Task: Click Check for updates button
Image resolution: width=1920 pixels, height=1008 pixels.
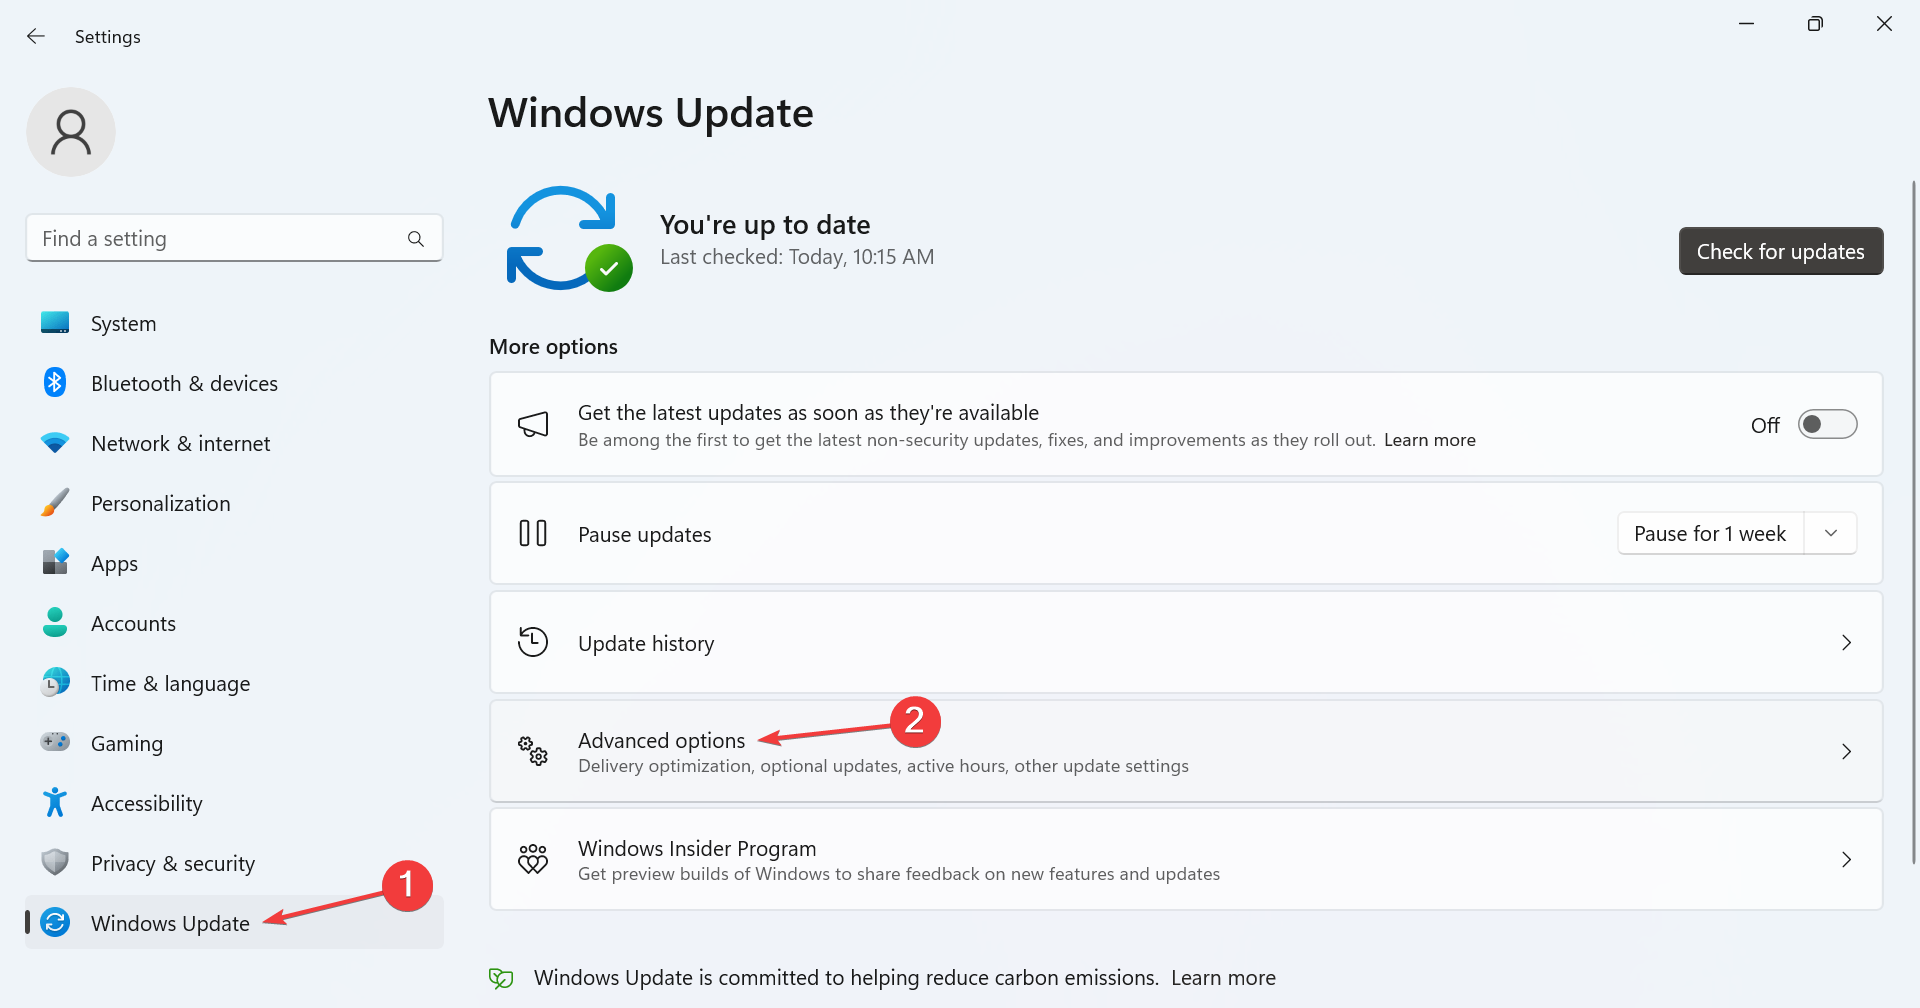Action: point(1780,251)
